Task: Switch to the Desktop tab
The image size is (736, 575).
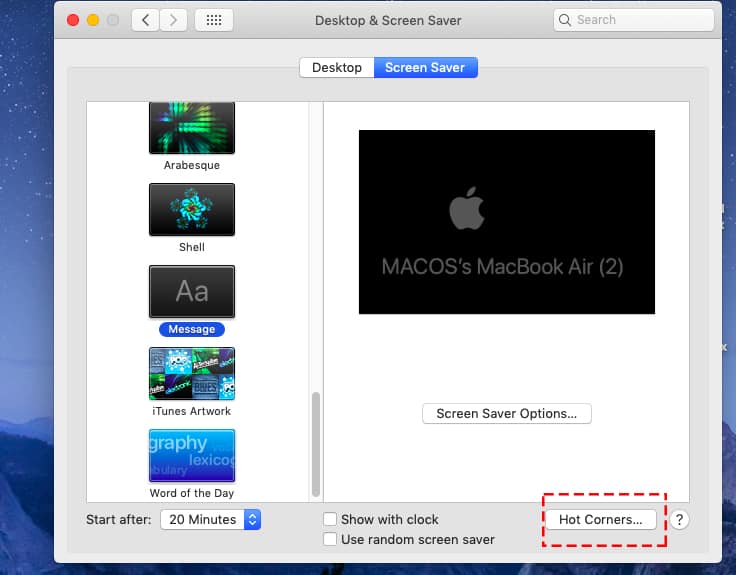Action: (337, 67)
